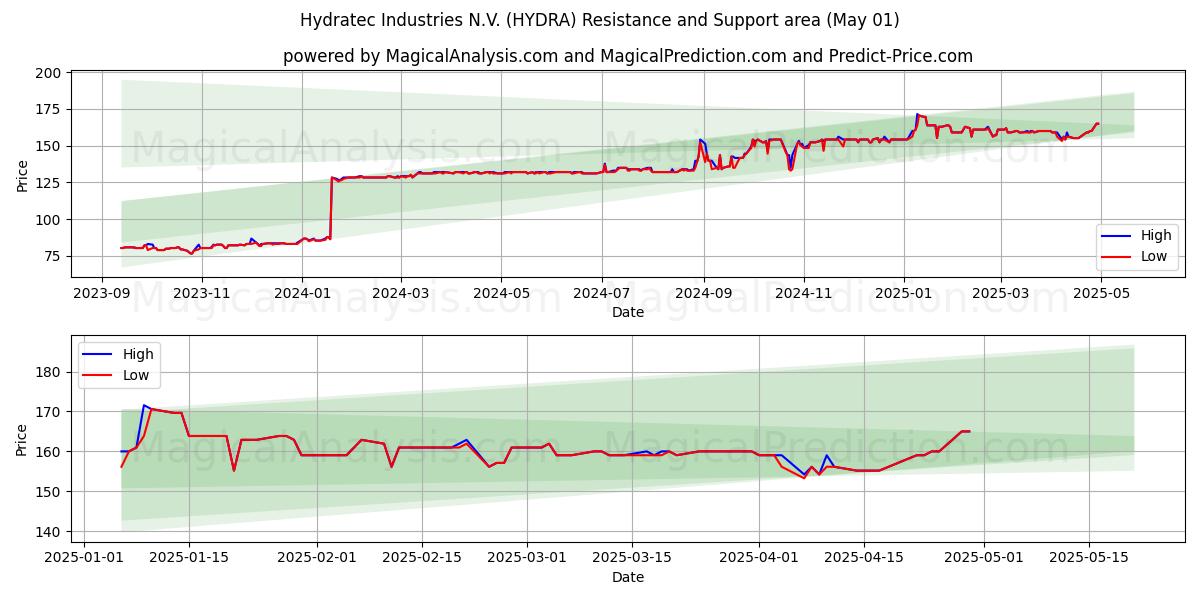Click the 2025-05 tick label

pyautogui.click(x=1101, y=293)
